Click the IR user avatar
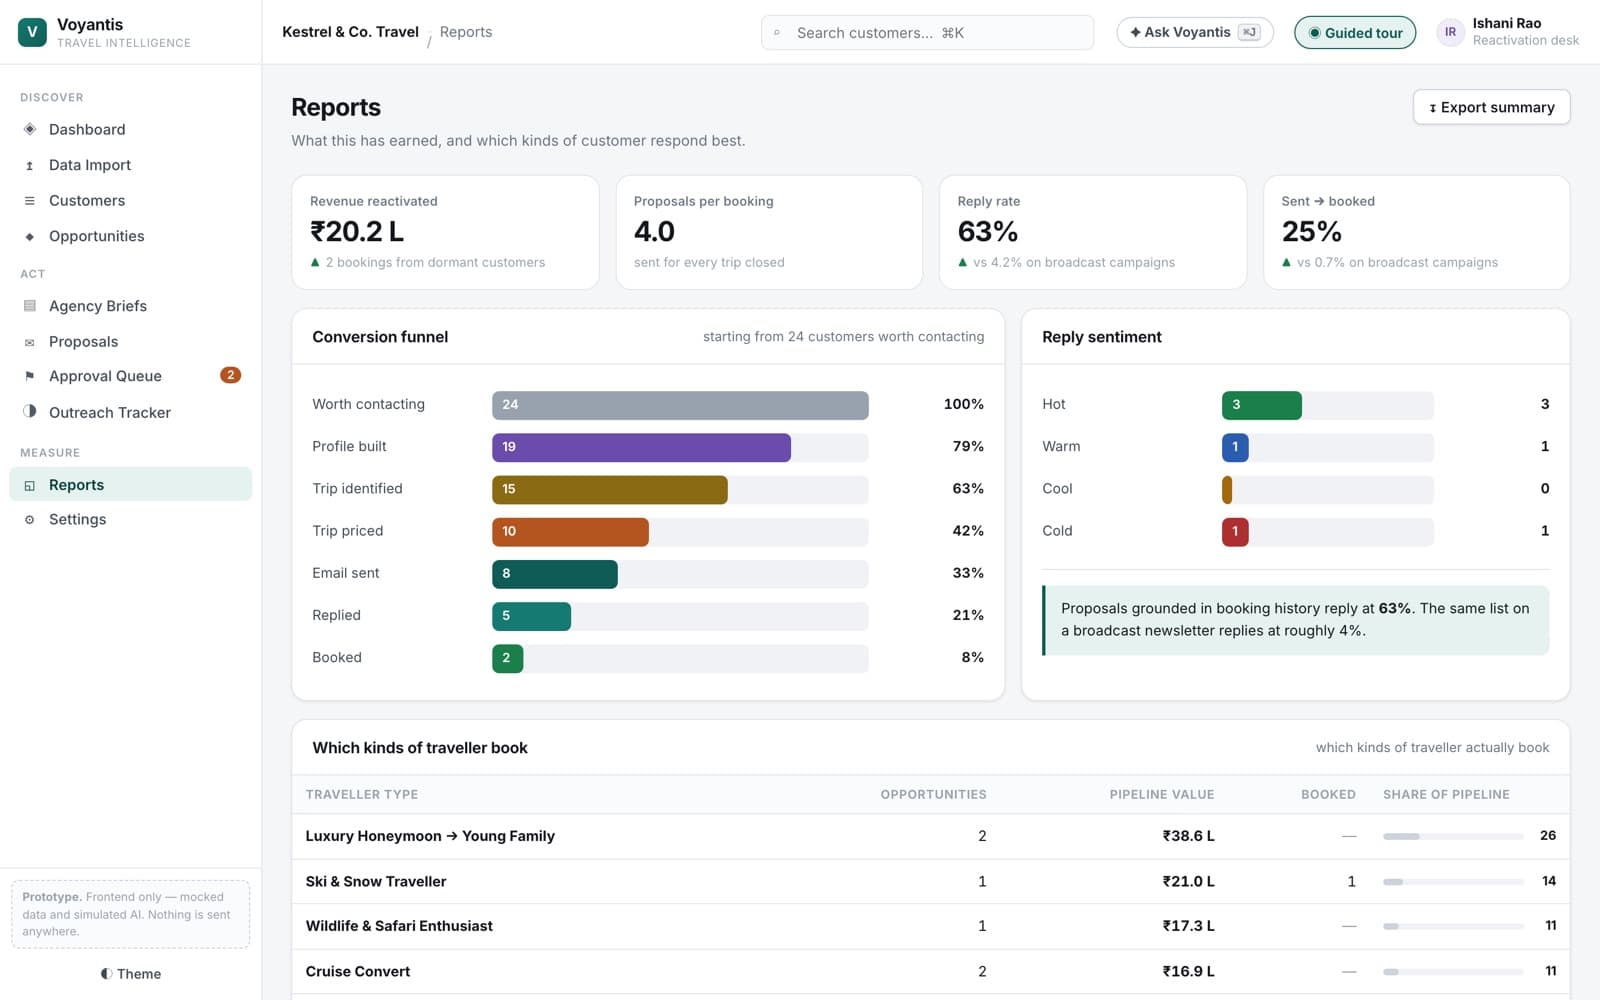The image size is (1600, 1000). point(1450,32)
